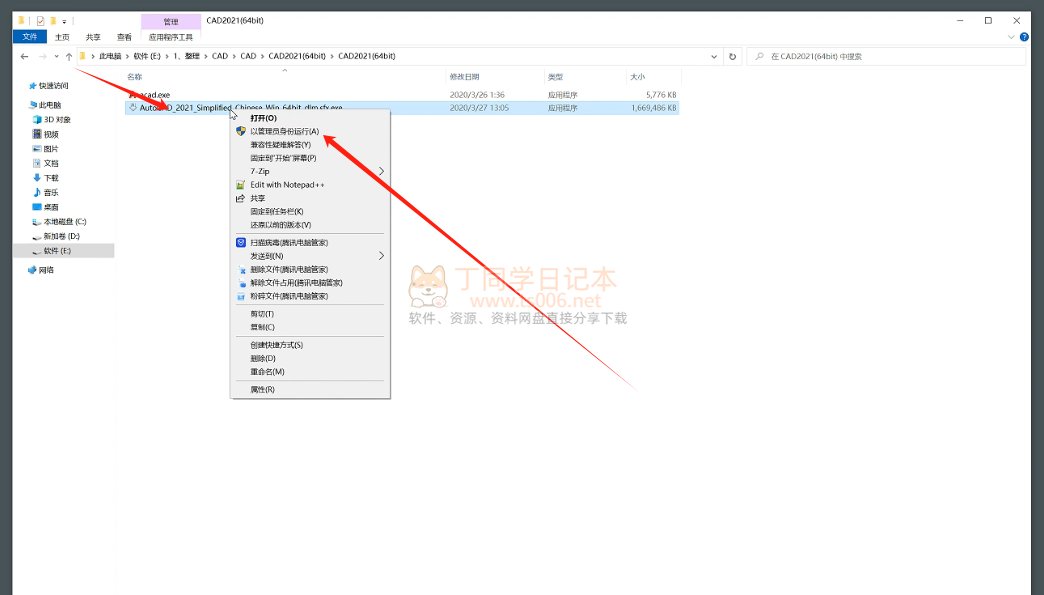Click the Tencent 扫描病毒 shield icon

[240, 243]
